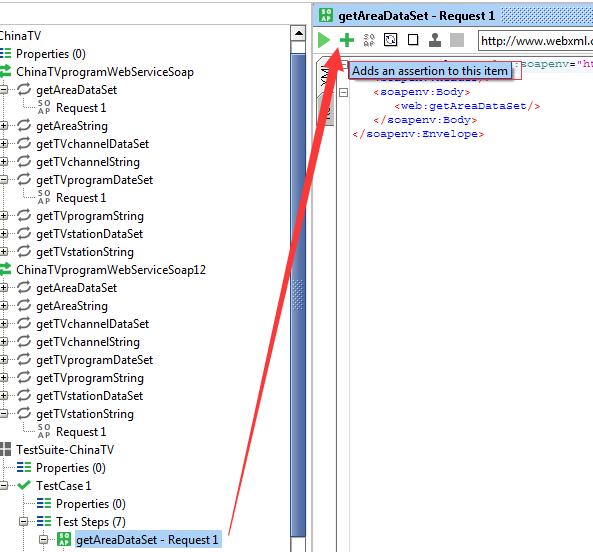Image resolution: width=593 pixels, height=552 pixels.
Task: Select TestSuite-ChinaTV in the navigator
Action: pos(65,450)
